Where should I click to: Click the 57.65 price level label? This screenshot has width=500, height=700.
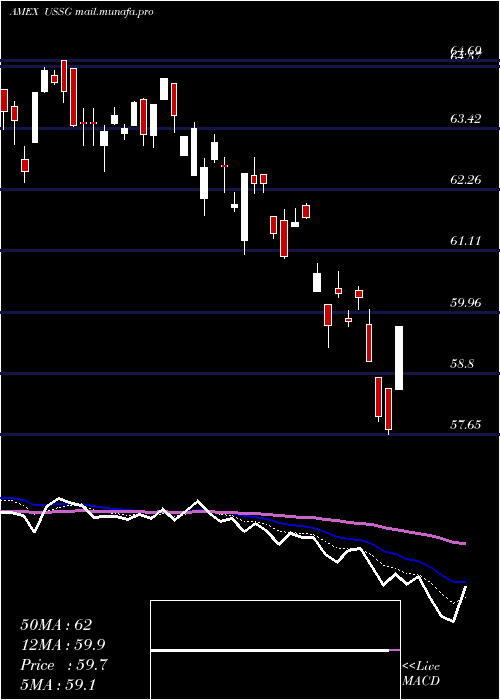(x=466, y=425)
